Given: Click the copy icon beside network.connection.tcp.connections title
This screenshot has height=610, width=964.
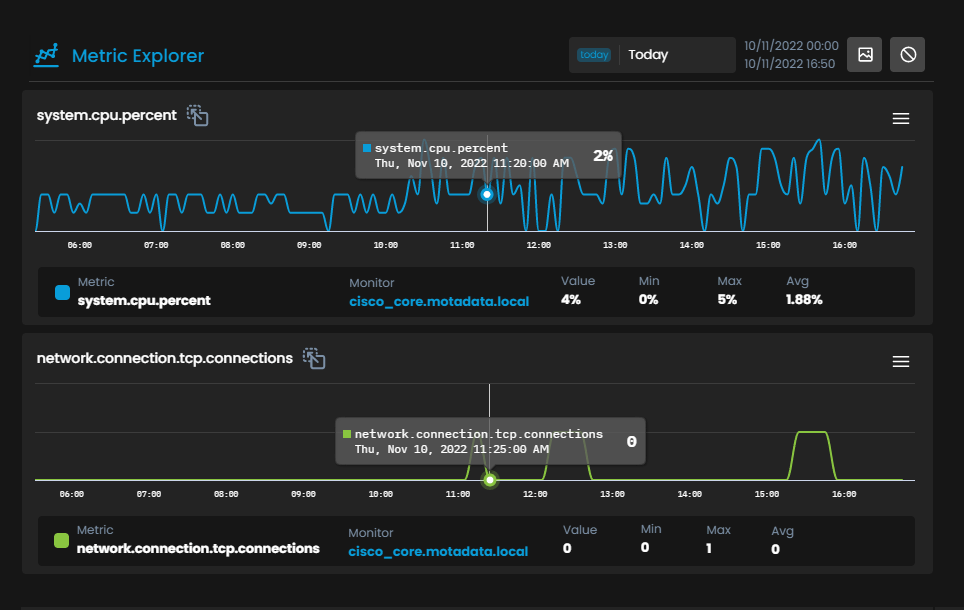Looking at the screenshot, I should [x=314, y=358].
